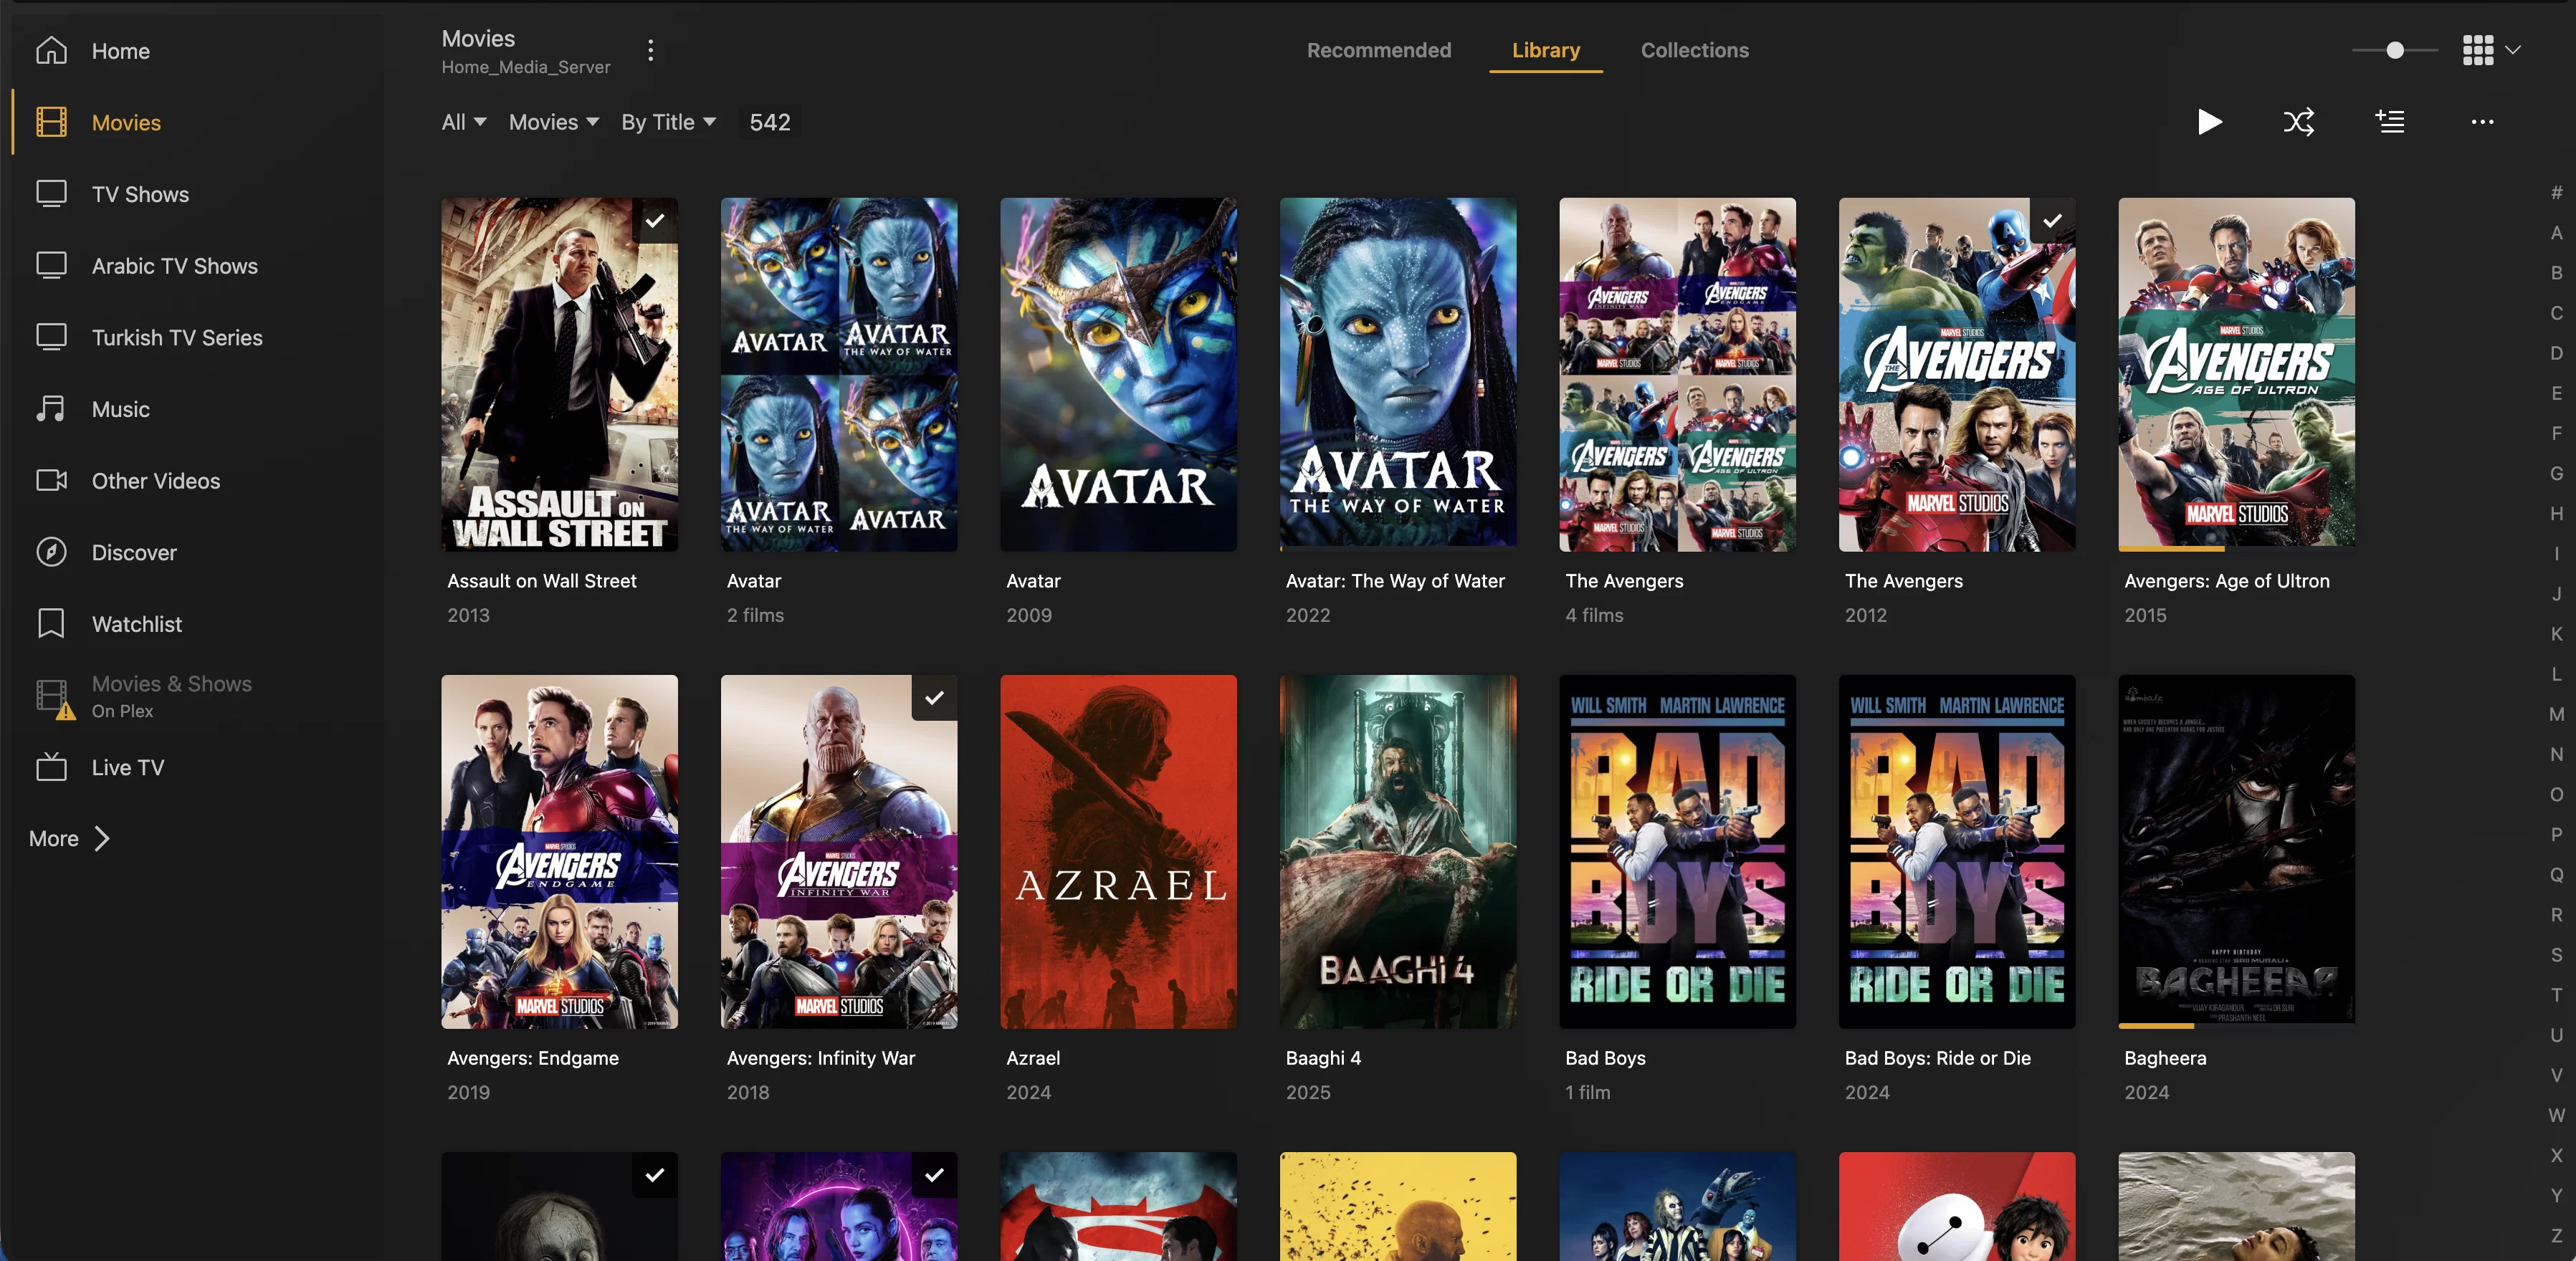Toggle watched checkmark on Avengers: Infinity War

934,698
